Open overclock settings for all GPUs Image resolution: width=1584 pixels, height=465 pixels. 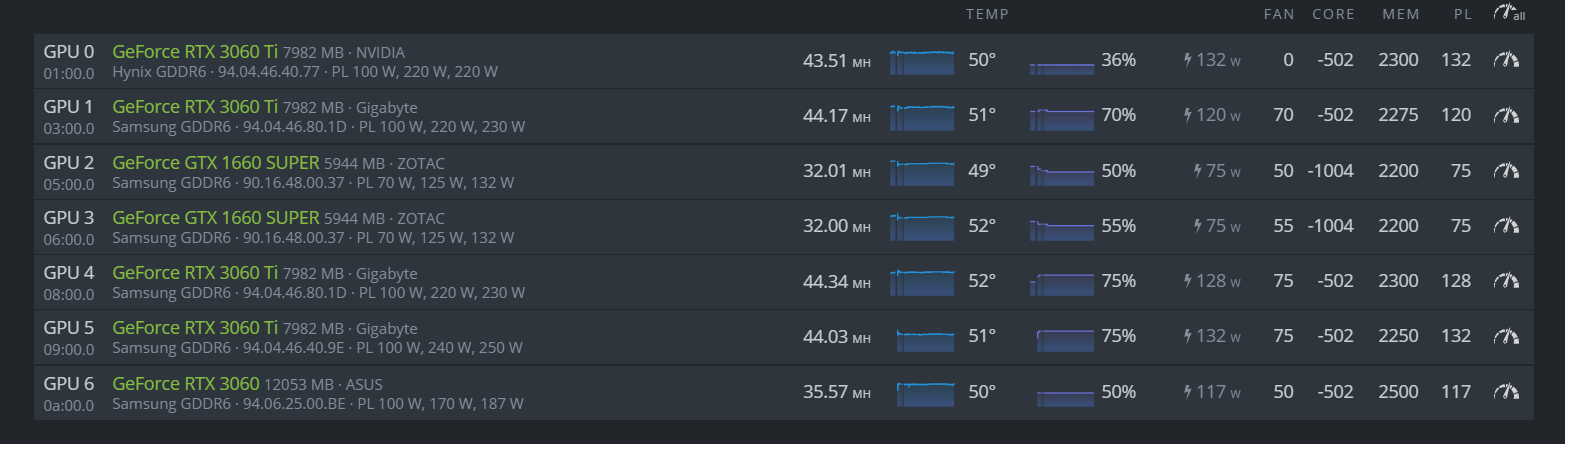tap(1508, 14)
